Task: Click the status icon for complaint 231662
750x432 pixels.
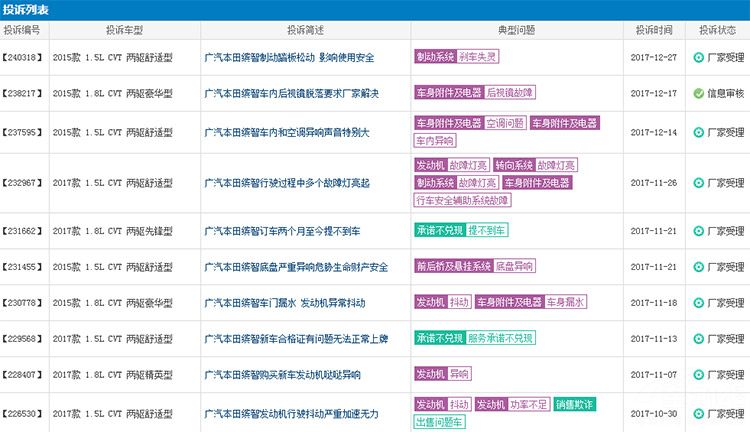Action: [698, 230]
